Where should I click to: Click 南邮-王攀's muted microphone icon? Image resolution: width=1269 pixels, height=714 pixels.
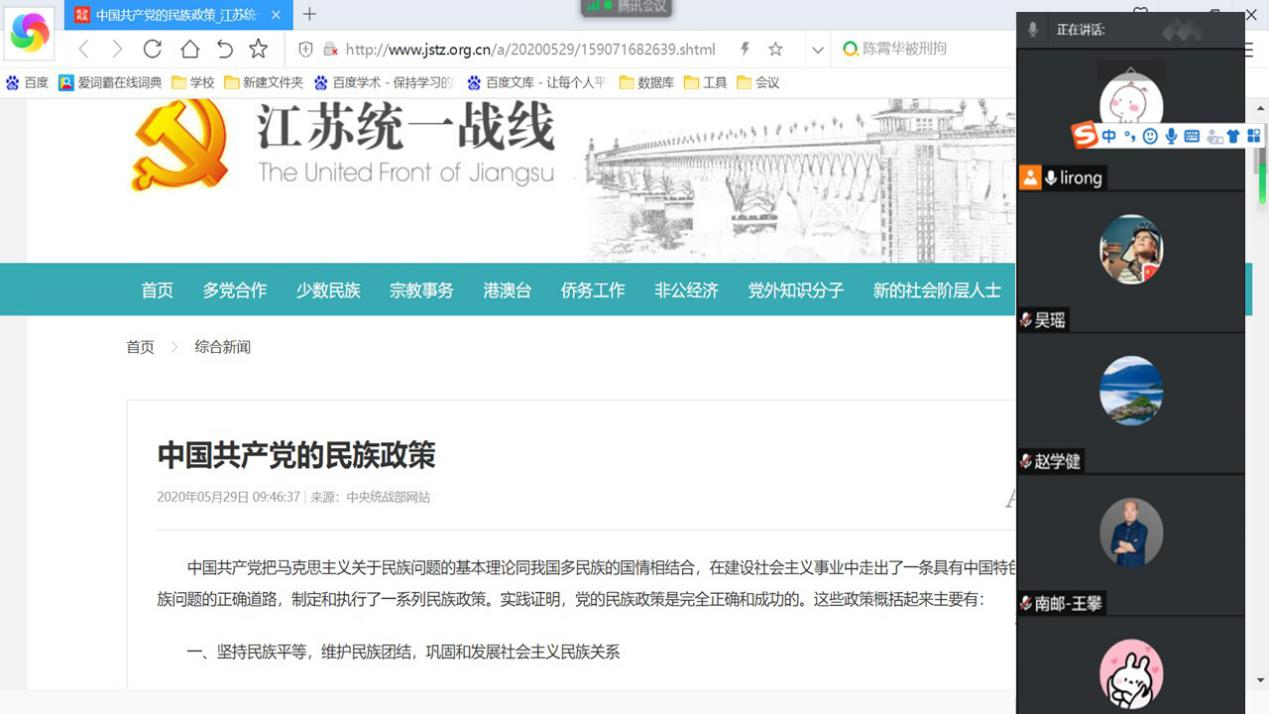click(1026, 603)
